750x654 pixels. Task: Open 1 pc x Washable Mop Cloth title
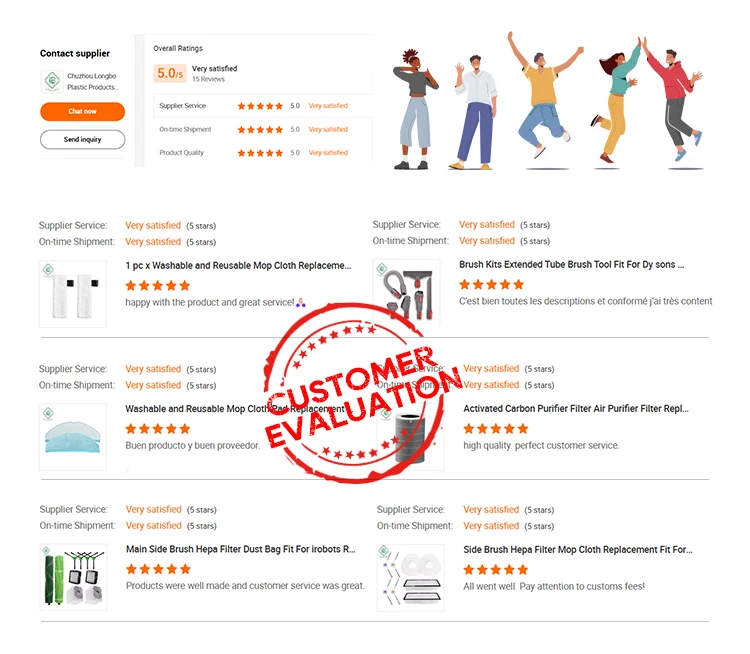click(238, 266)
